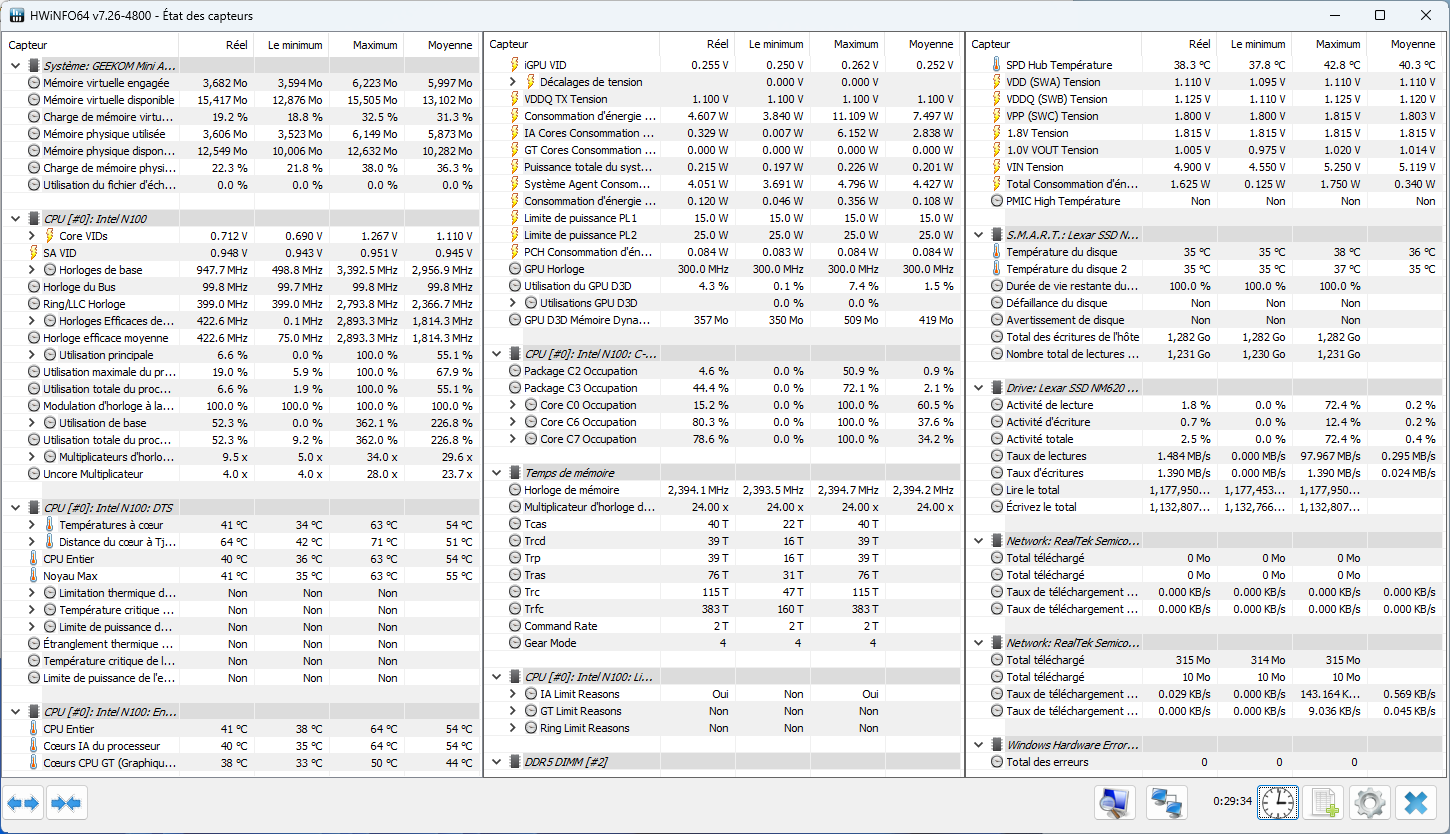Expand the Multiplicateurs d'horloge row
Viewport: 1450px width, 834px height.
coord(32,457)
